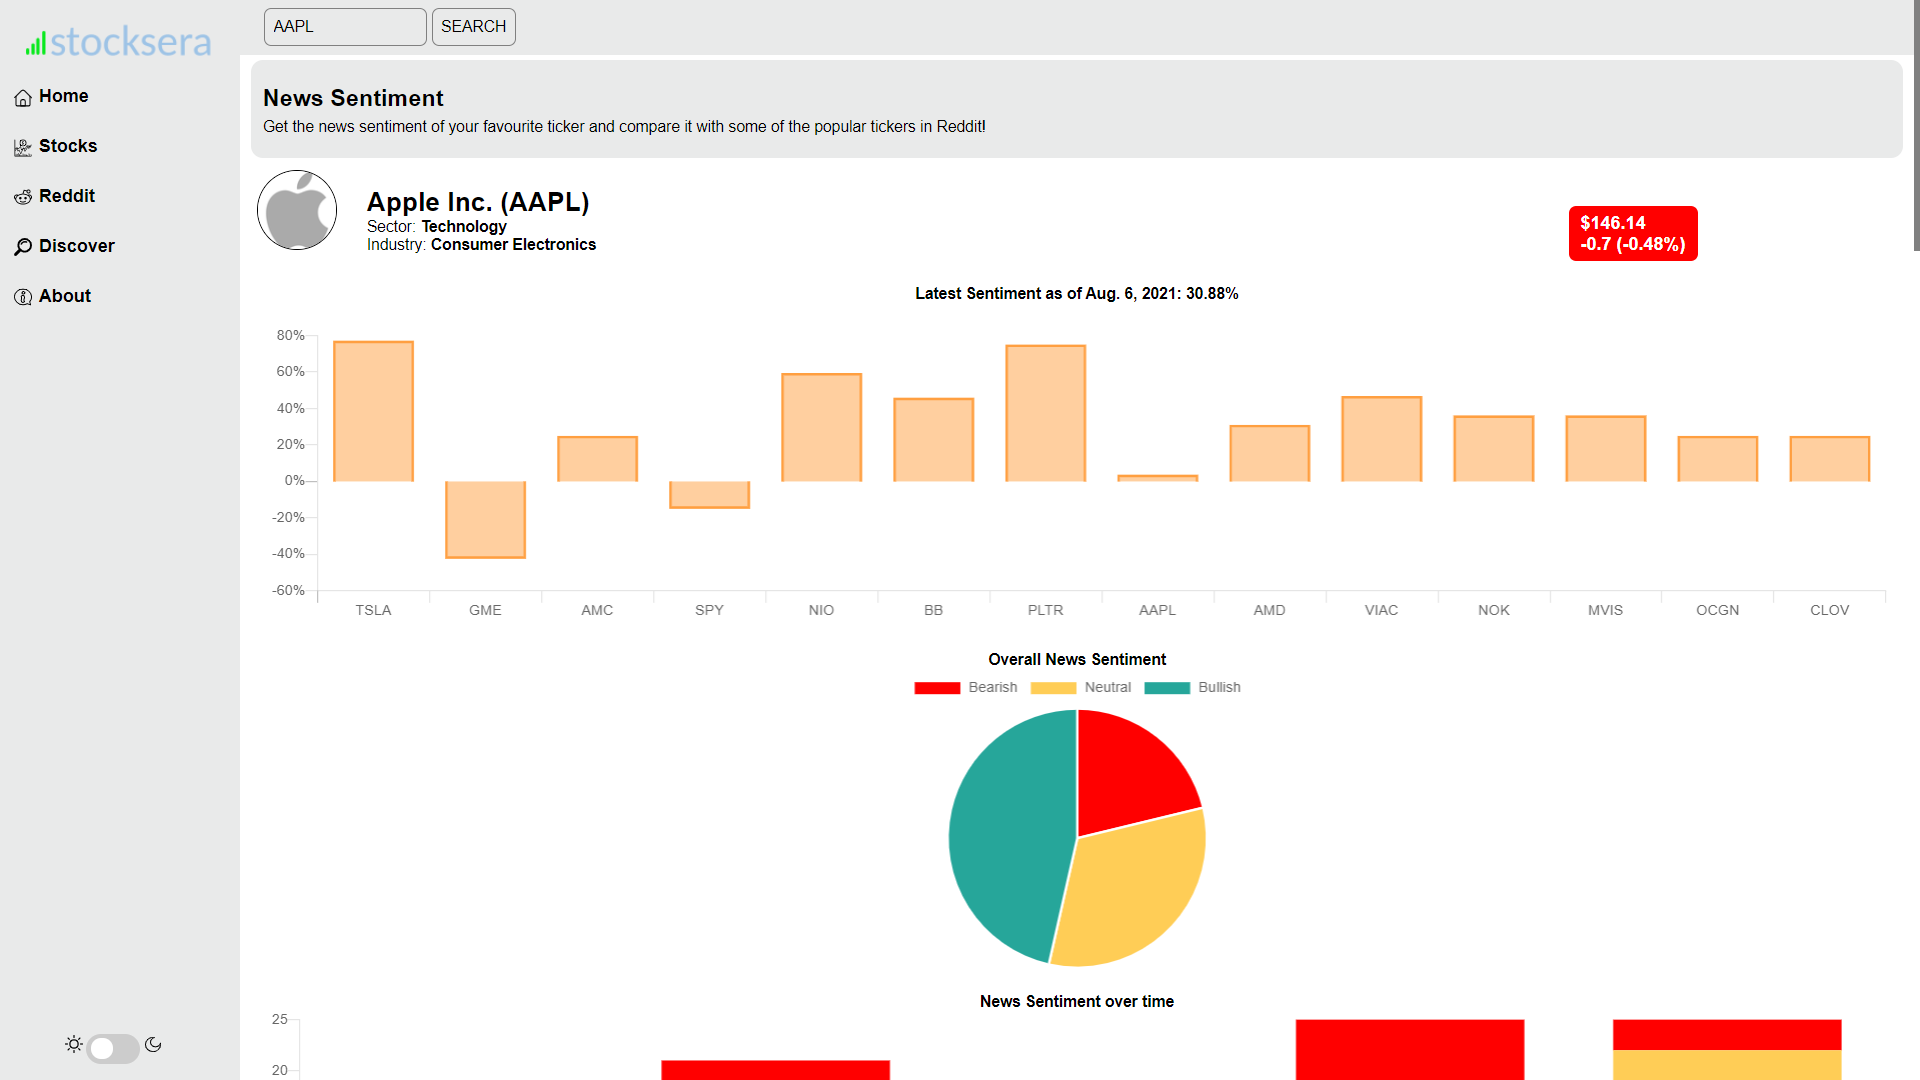This screenshot has height=1080, width=1920.
Task: Click the Stocks chart icon in sidebar
Action: (23, 148)
